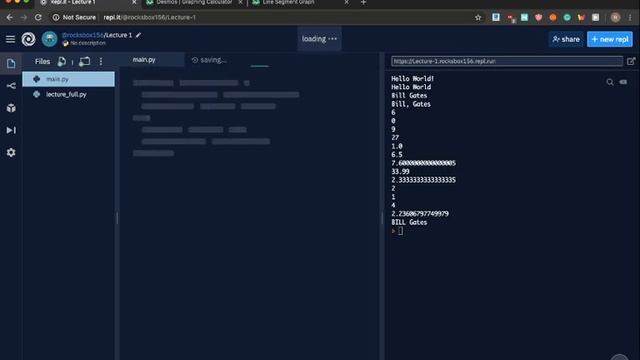Open the version control sidebar icon
The width and height of the screenshot is (640, 360).
11,86
